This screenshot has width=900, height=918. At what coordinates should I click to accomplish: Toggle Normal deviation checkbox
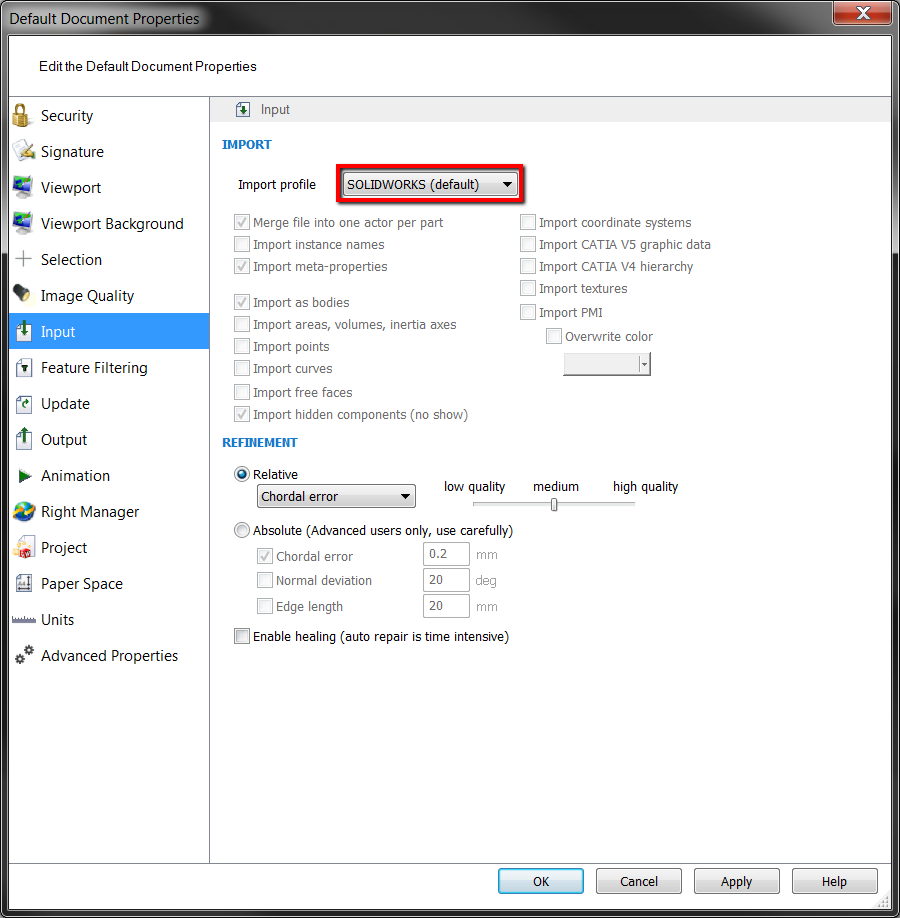point(265,580)
